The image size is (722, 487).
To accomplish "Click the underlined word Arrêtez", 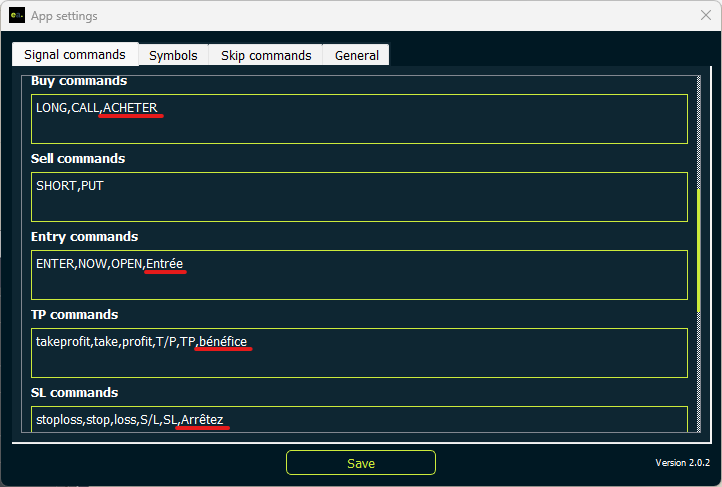I will (203, 419).
